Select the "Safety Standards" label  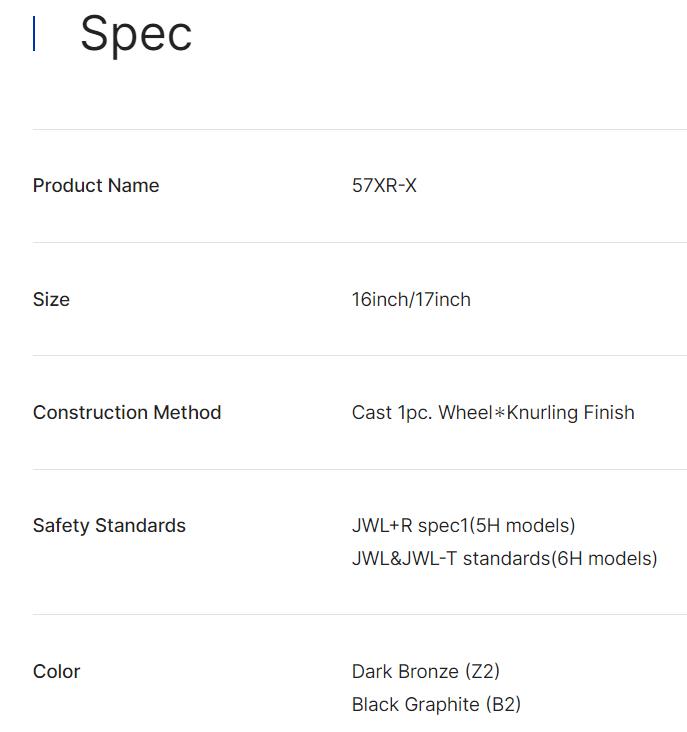click(109, 525)
